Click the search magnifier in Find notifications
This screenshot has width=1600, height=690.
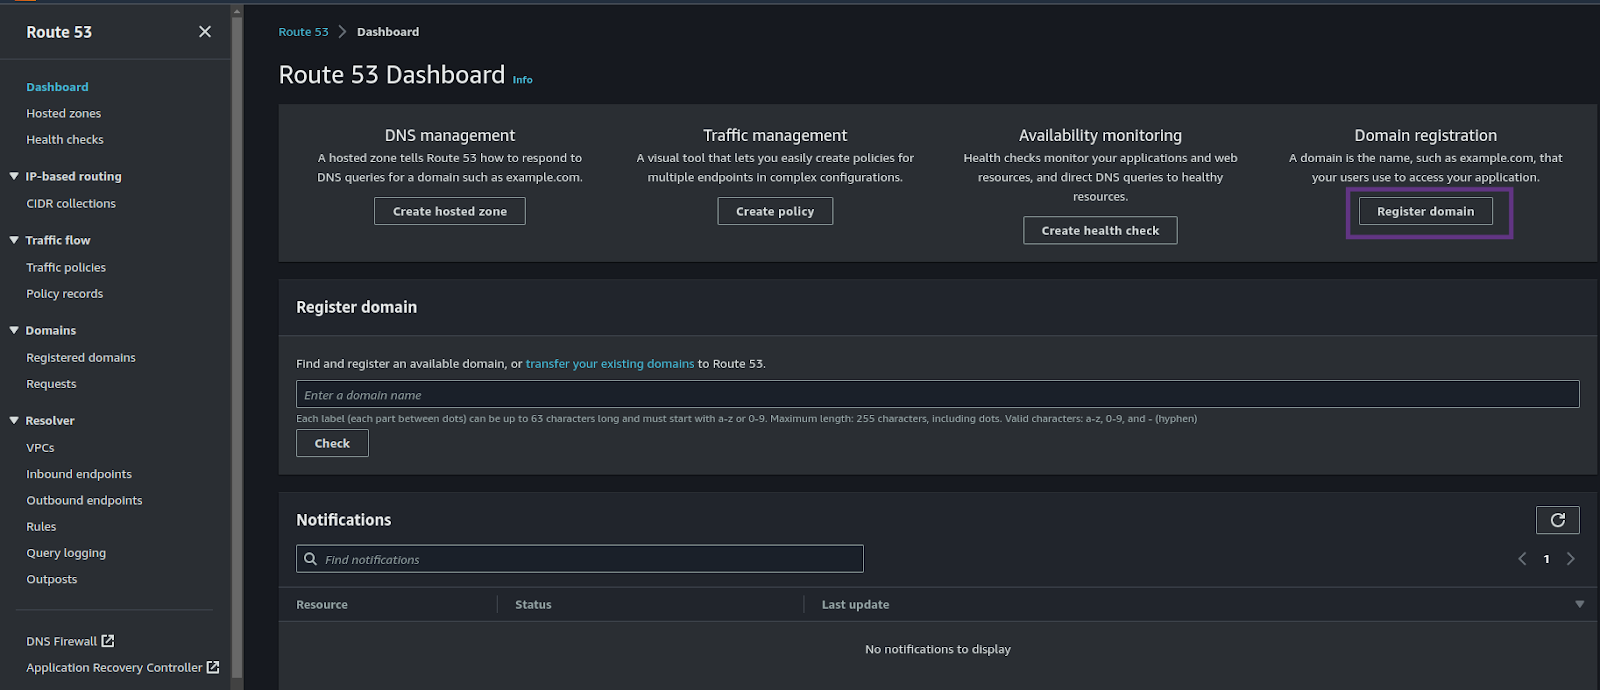(311, 559)
